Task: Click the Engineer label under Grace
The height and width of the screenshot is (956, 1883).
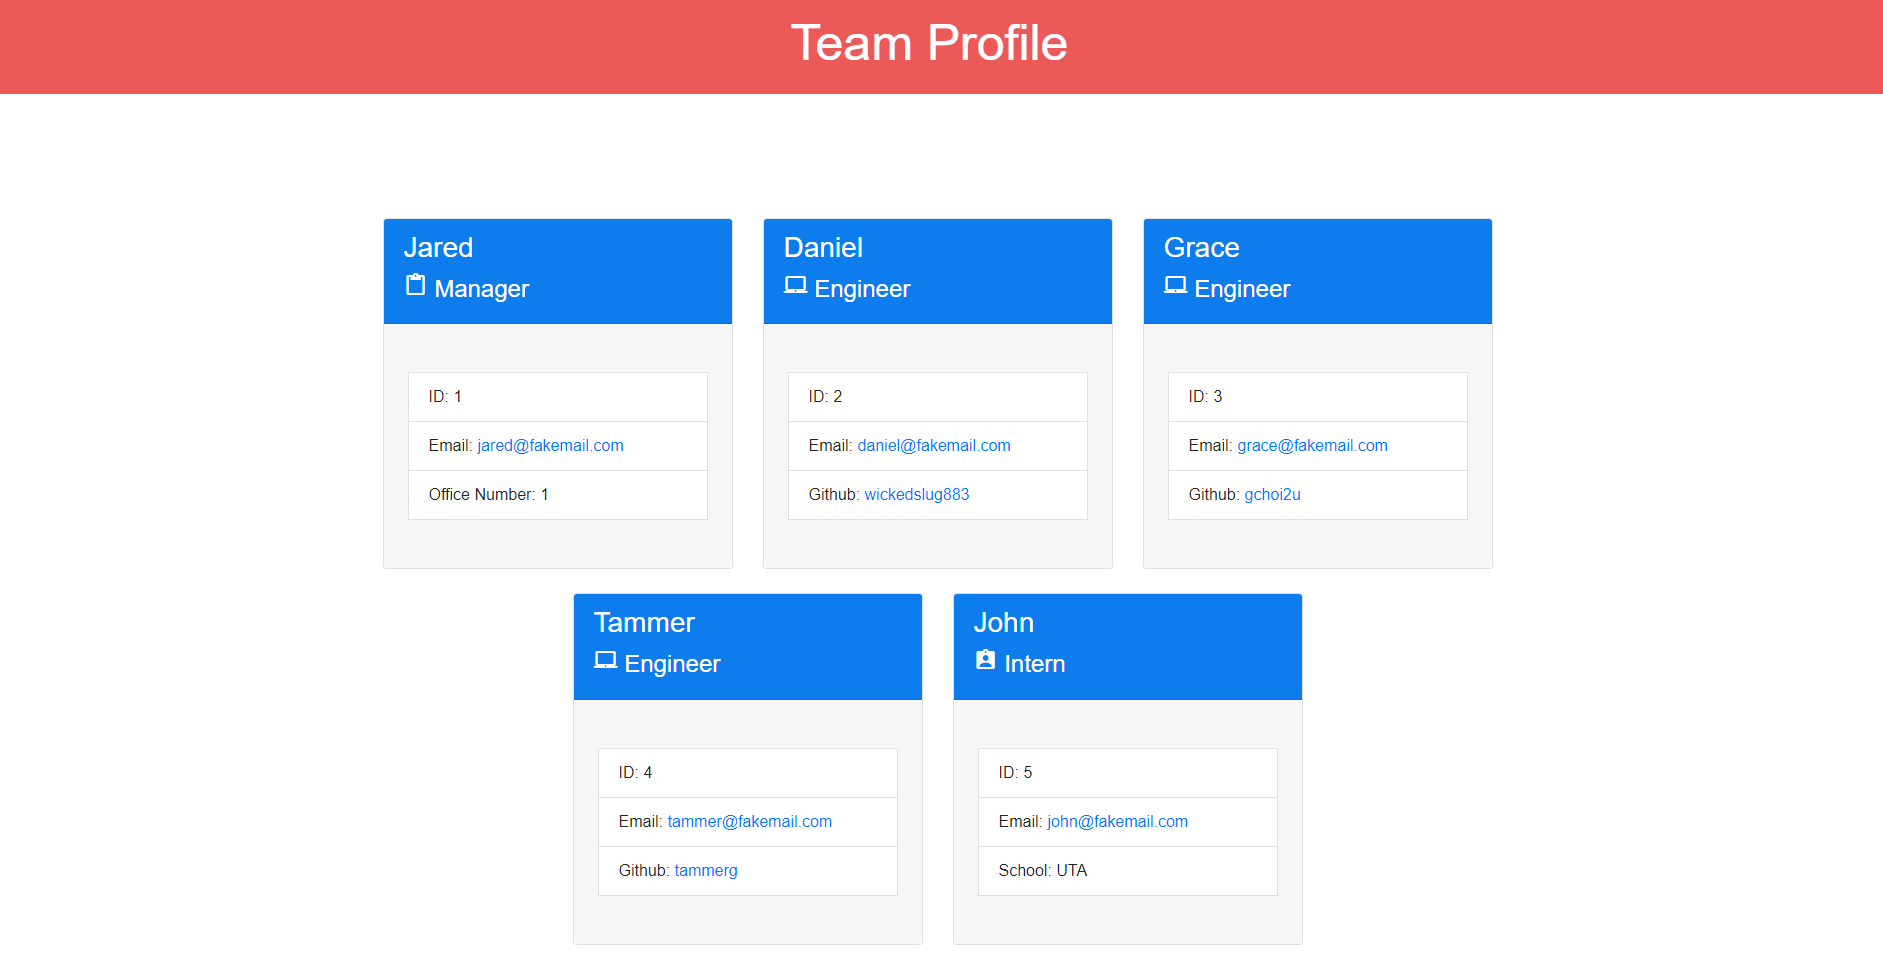Action: [1242, 289]
